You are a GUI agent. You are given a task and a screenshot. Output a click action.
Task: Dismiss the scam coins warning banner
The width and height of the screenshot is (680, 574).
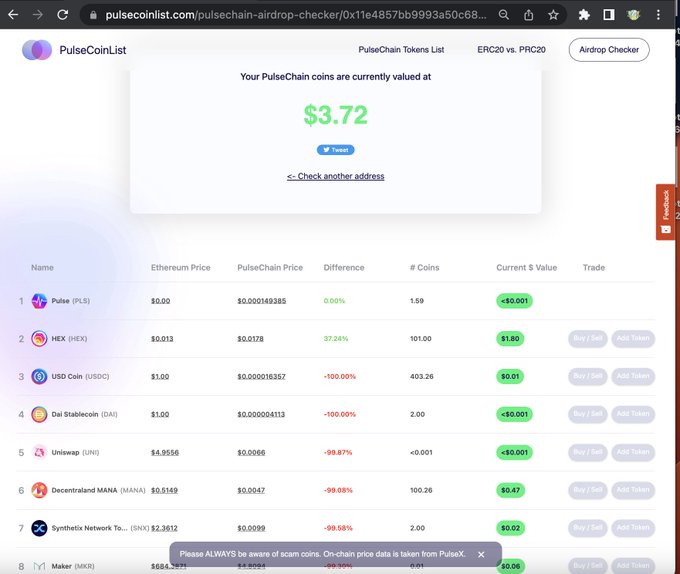coord(481,554)
